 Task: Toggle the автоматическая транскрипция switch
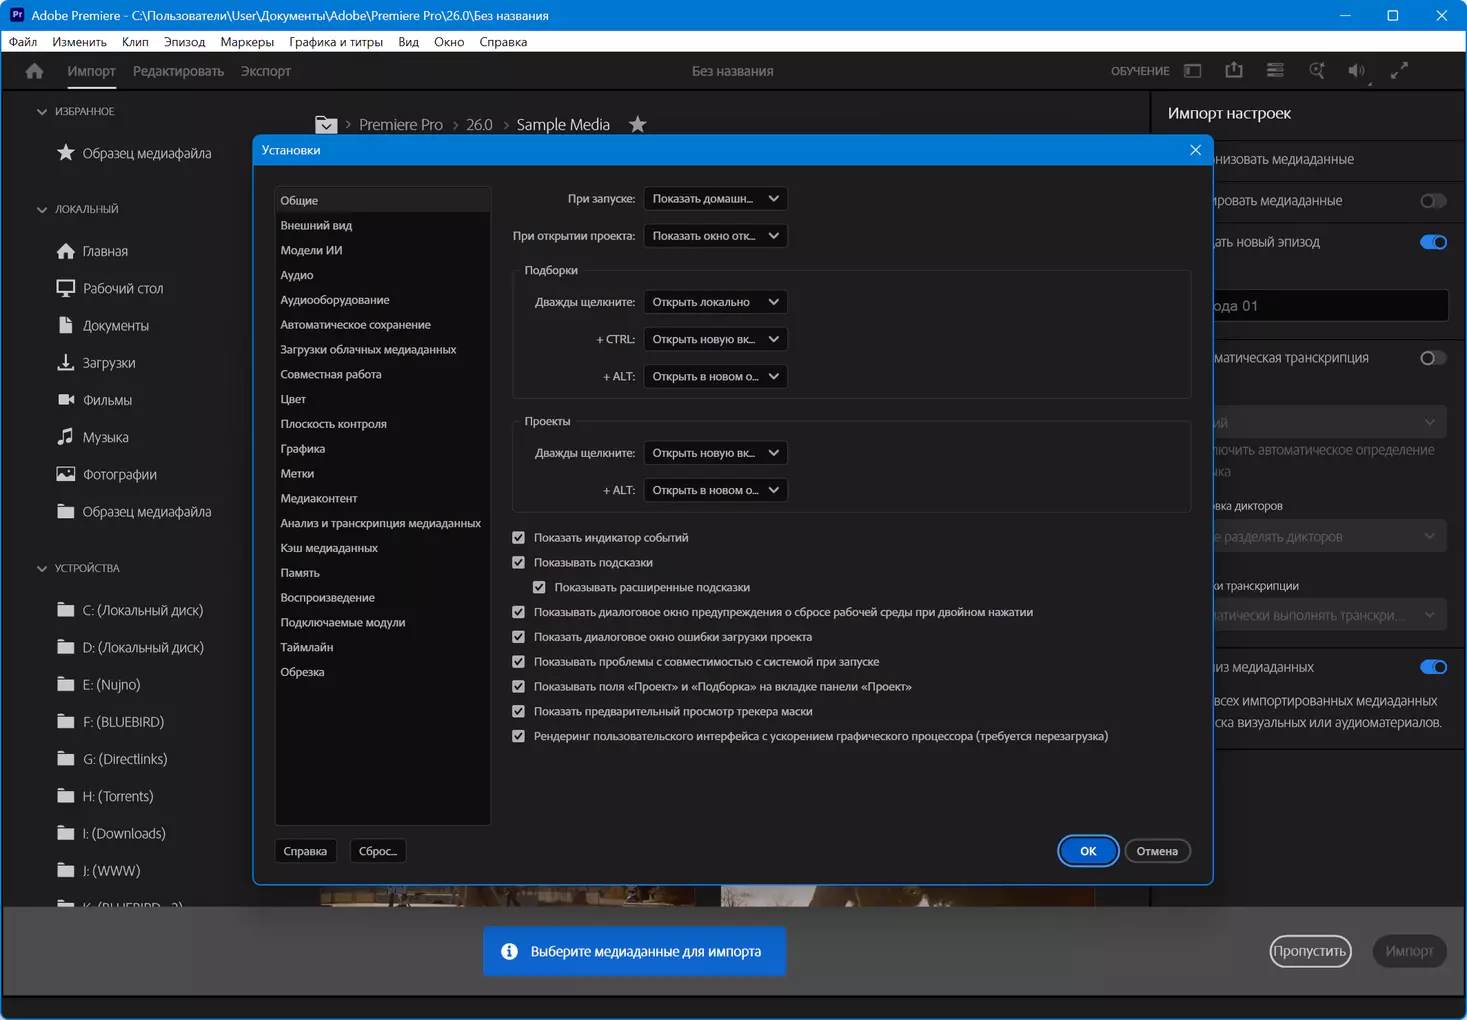pos(1433,358)
